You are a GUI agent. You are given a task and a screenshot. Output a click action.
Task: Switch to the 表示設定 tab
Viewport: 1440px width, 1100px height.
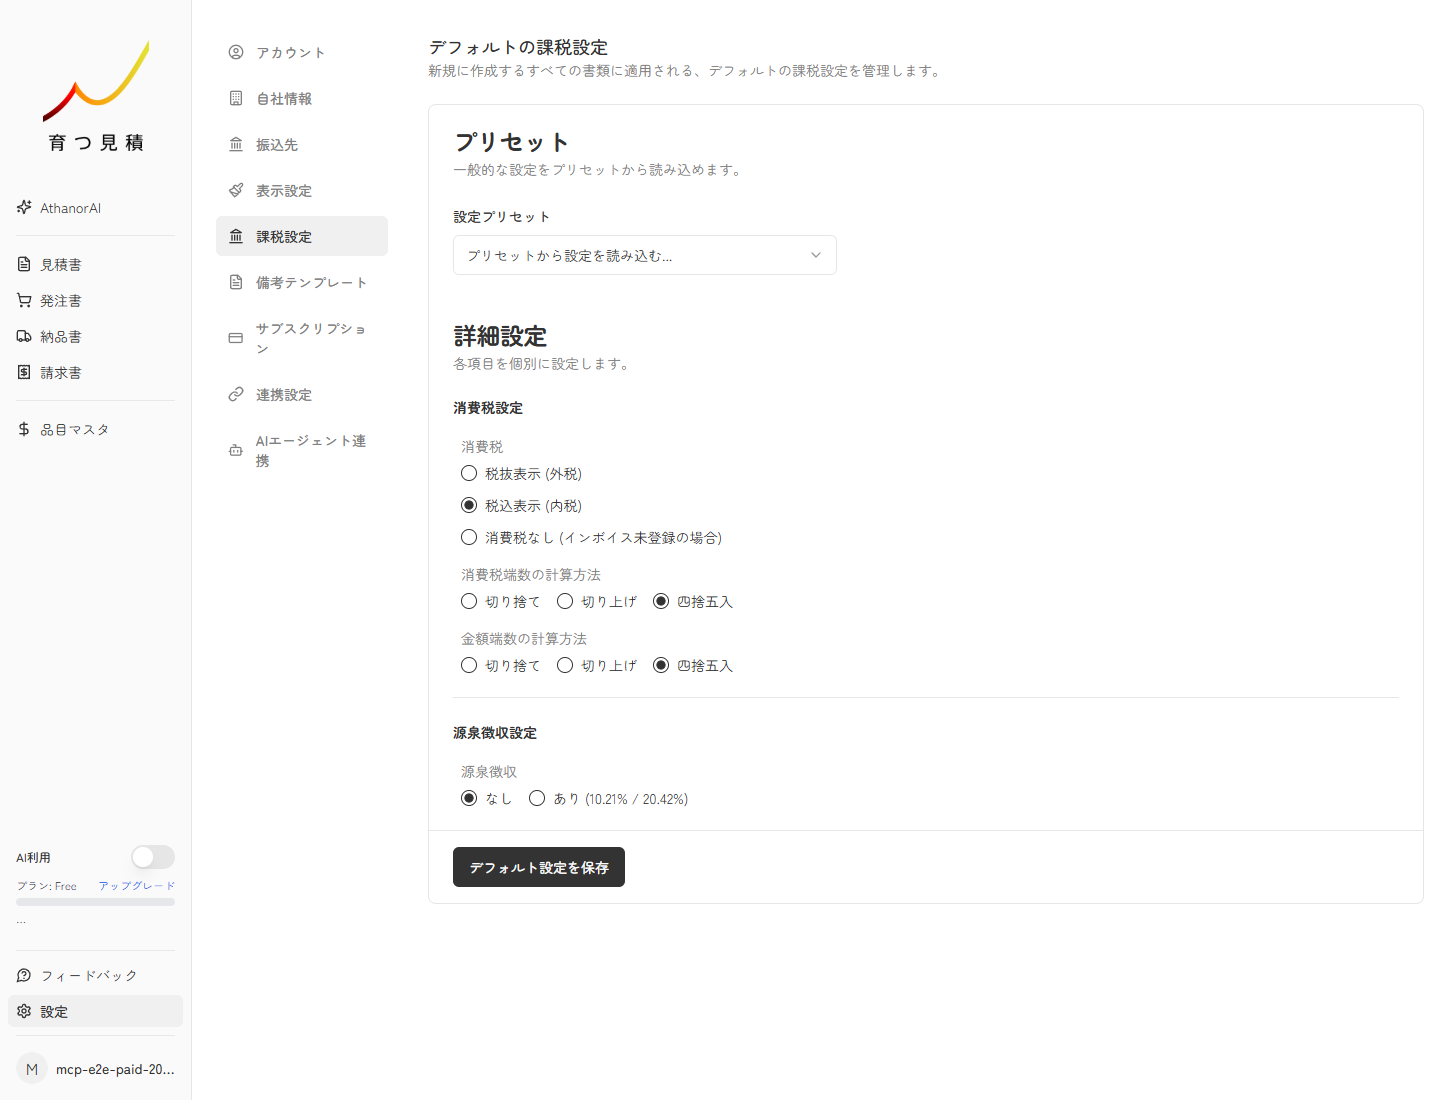pyautogui.click(x=284, y=190)
